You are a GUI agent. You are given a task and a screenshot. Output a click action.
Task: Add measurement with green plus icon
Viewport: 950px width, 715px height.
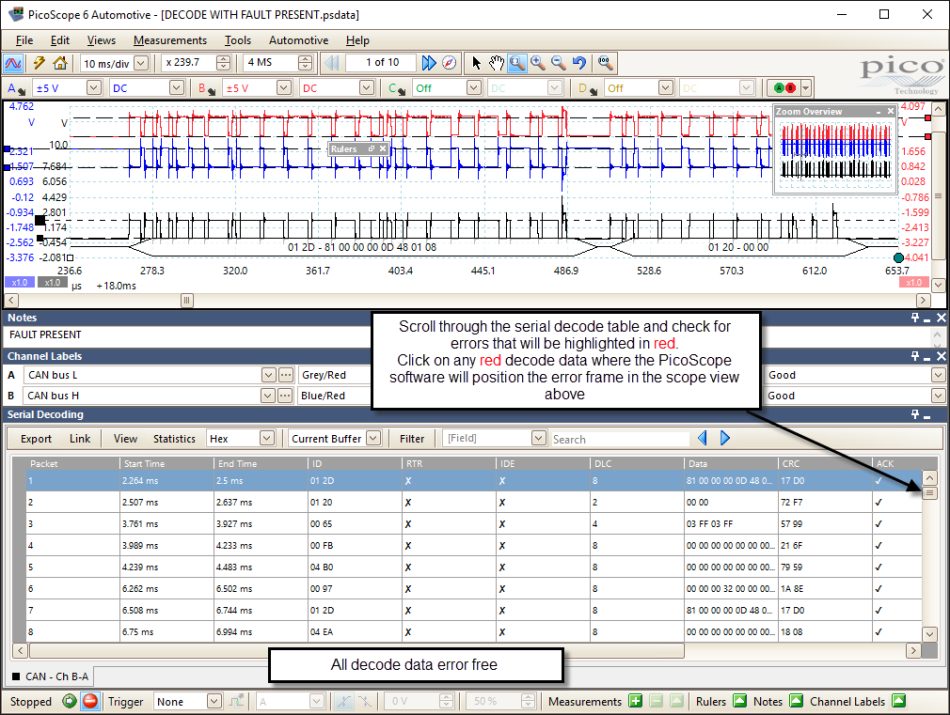(x=635, y=702)
